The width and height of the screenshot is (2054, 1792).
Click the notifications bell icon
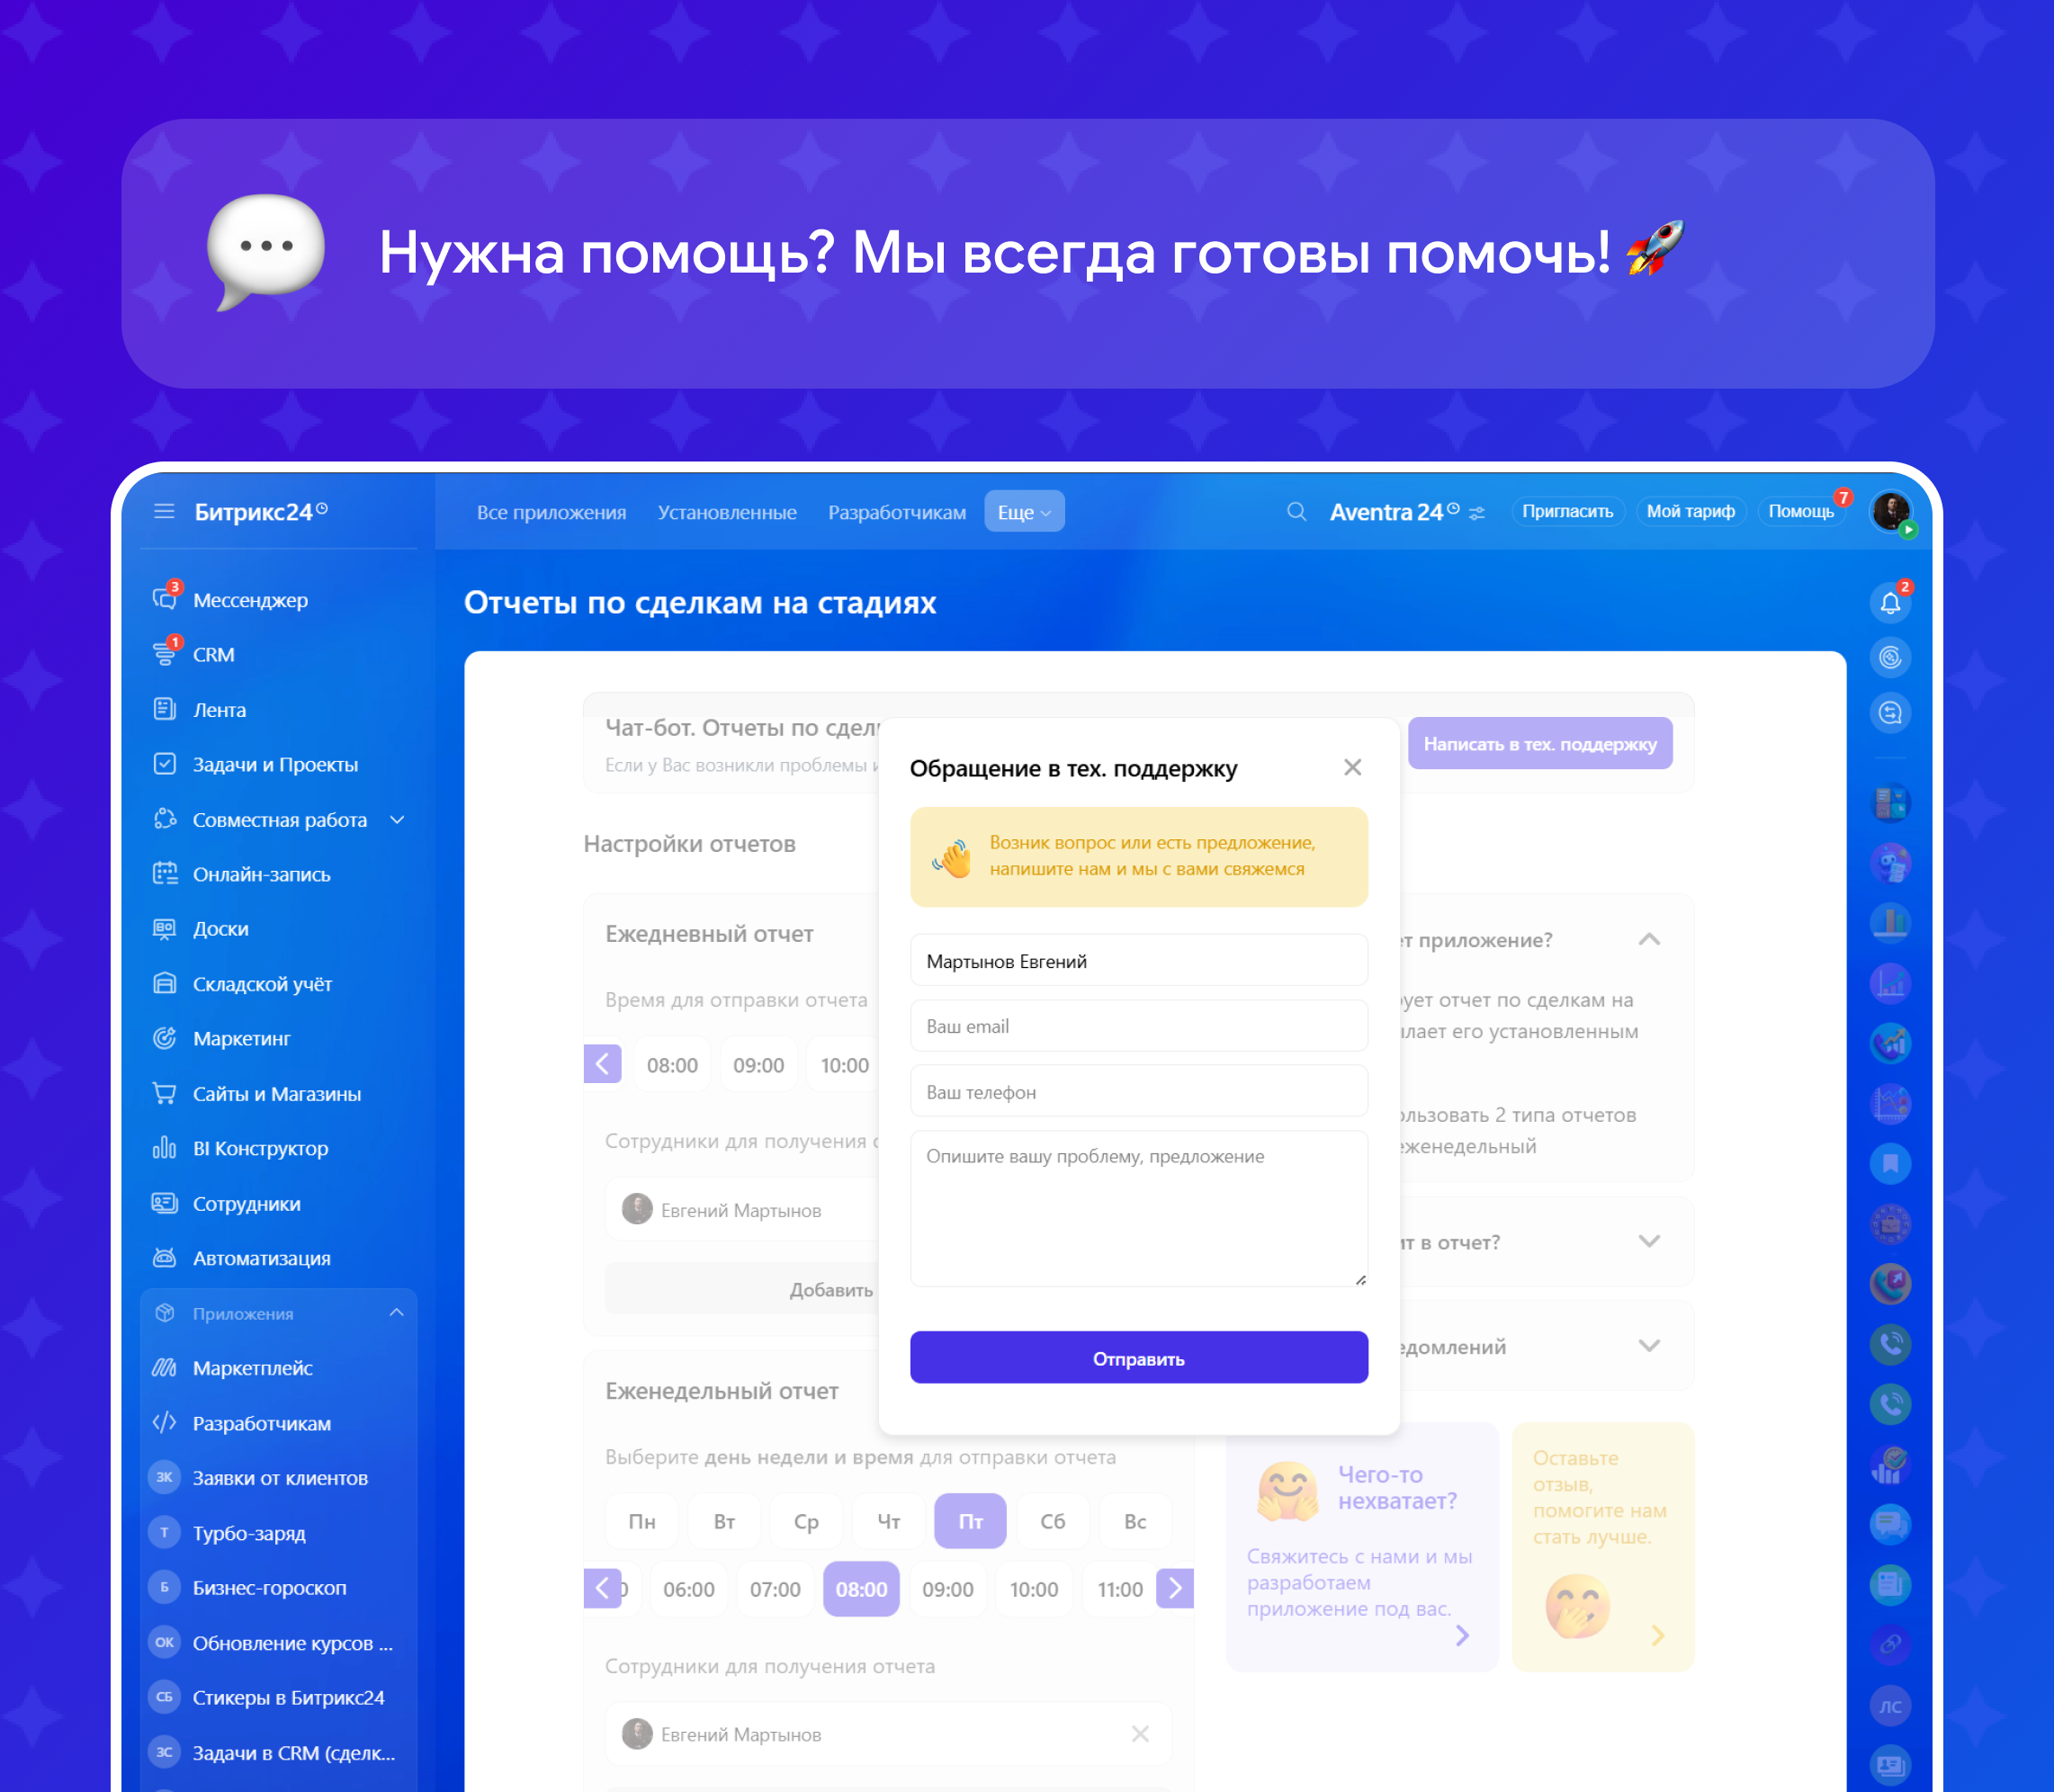1889,603
